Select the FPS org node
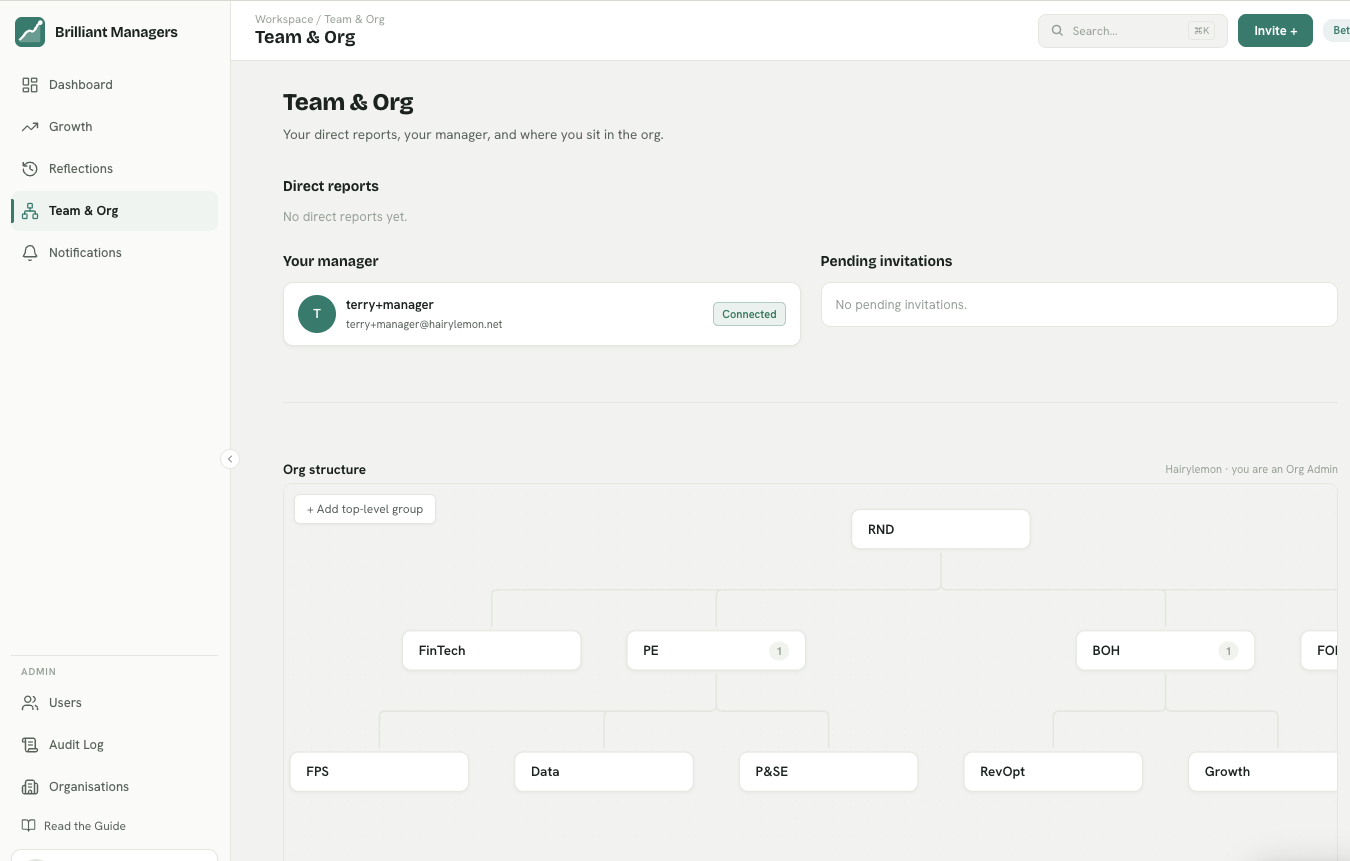The height and width of the screenshot is (861, 1350). click(x=379, y=771)
